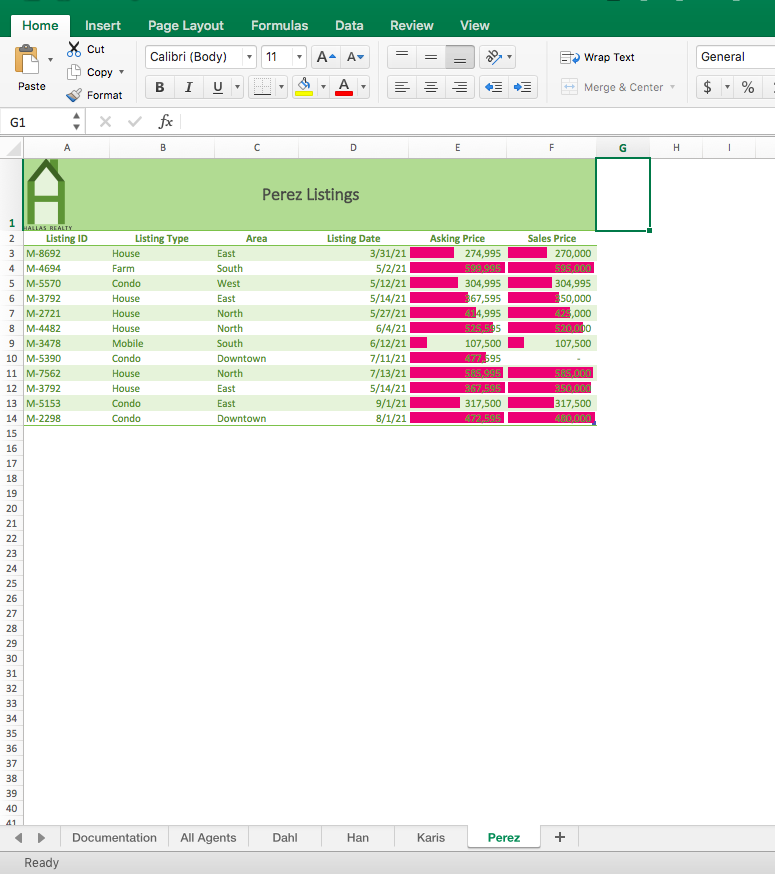This screenshot has height=874, width=775.
Task: Open the Dahl sheet tab
Action: pos(284,837)
